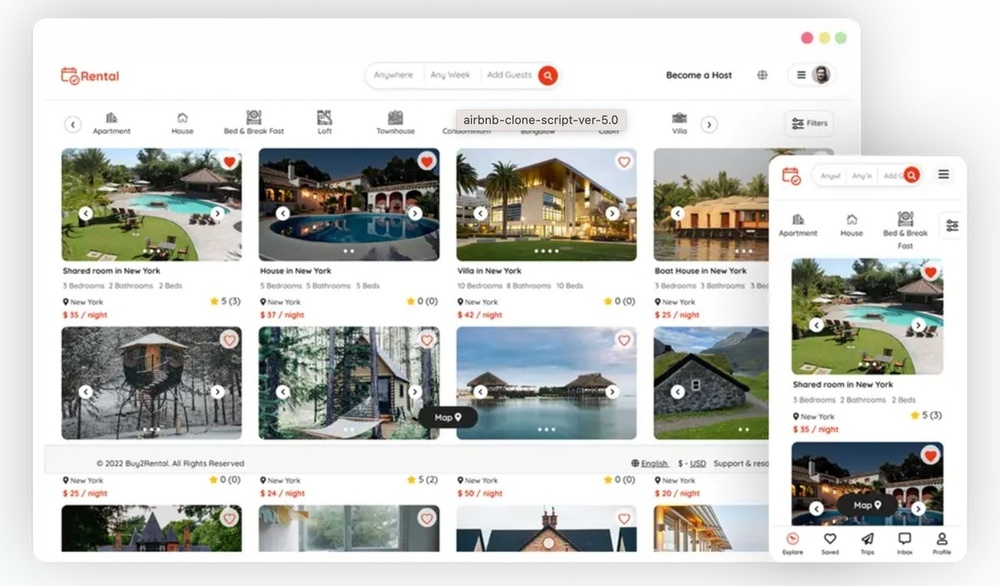
Task: Show next photo of Villa in New York
Action: [612, 213]
